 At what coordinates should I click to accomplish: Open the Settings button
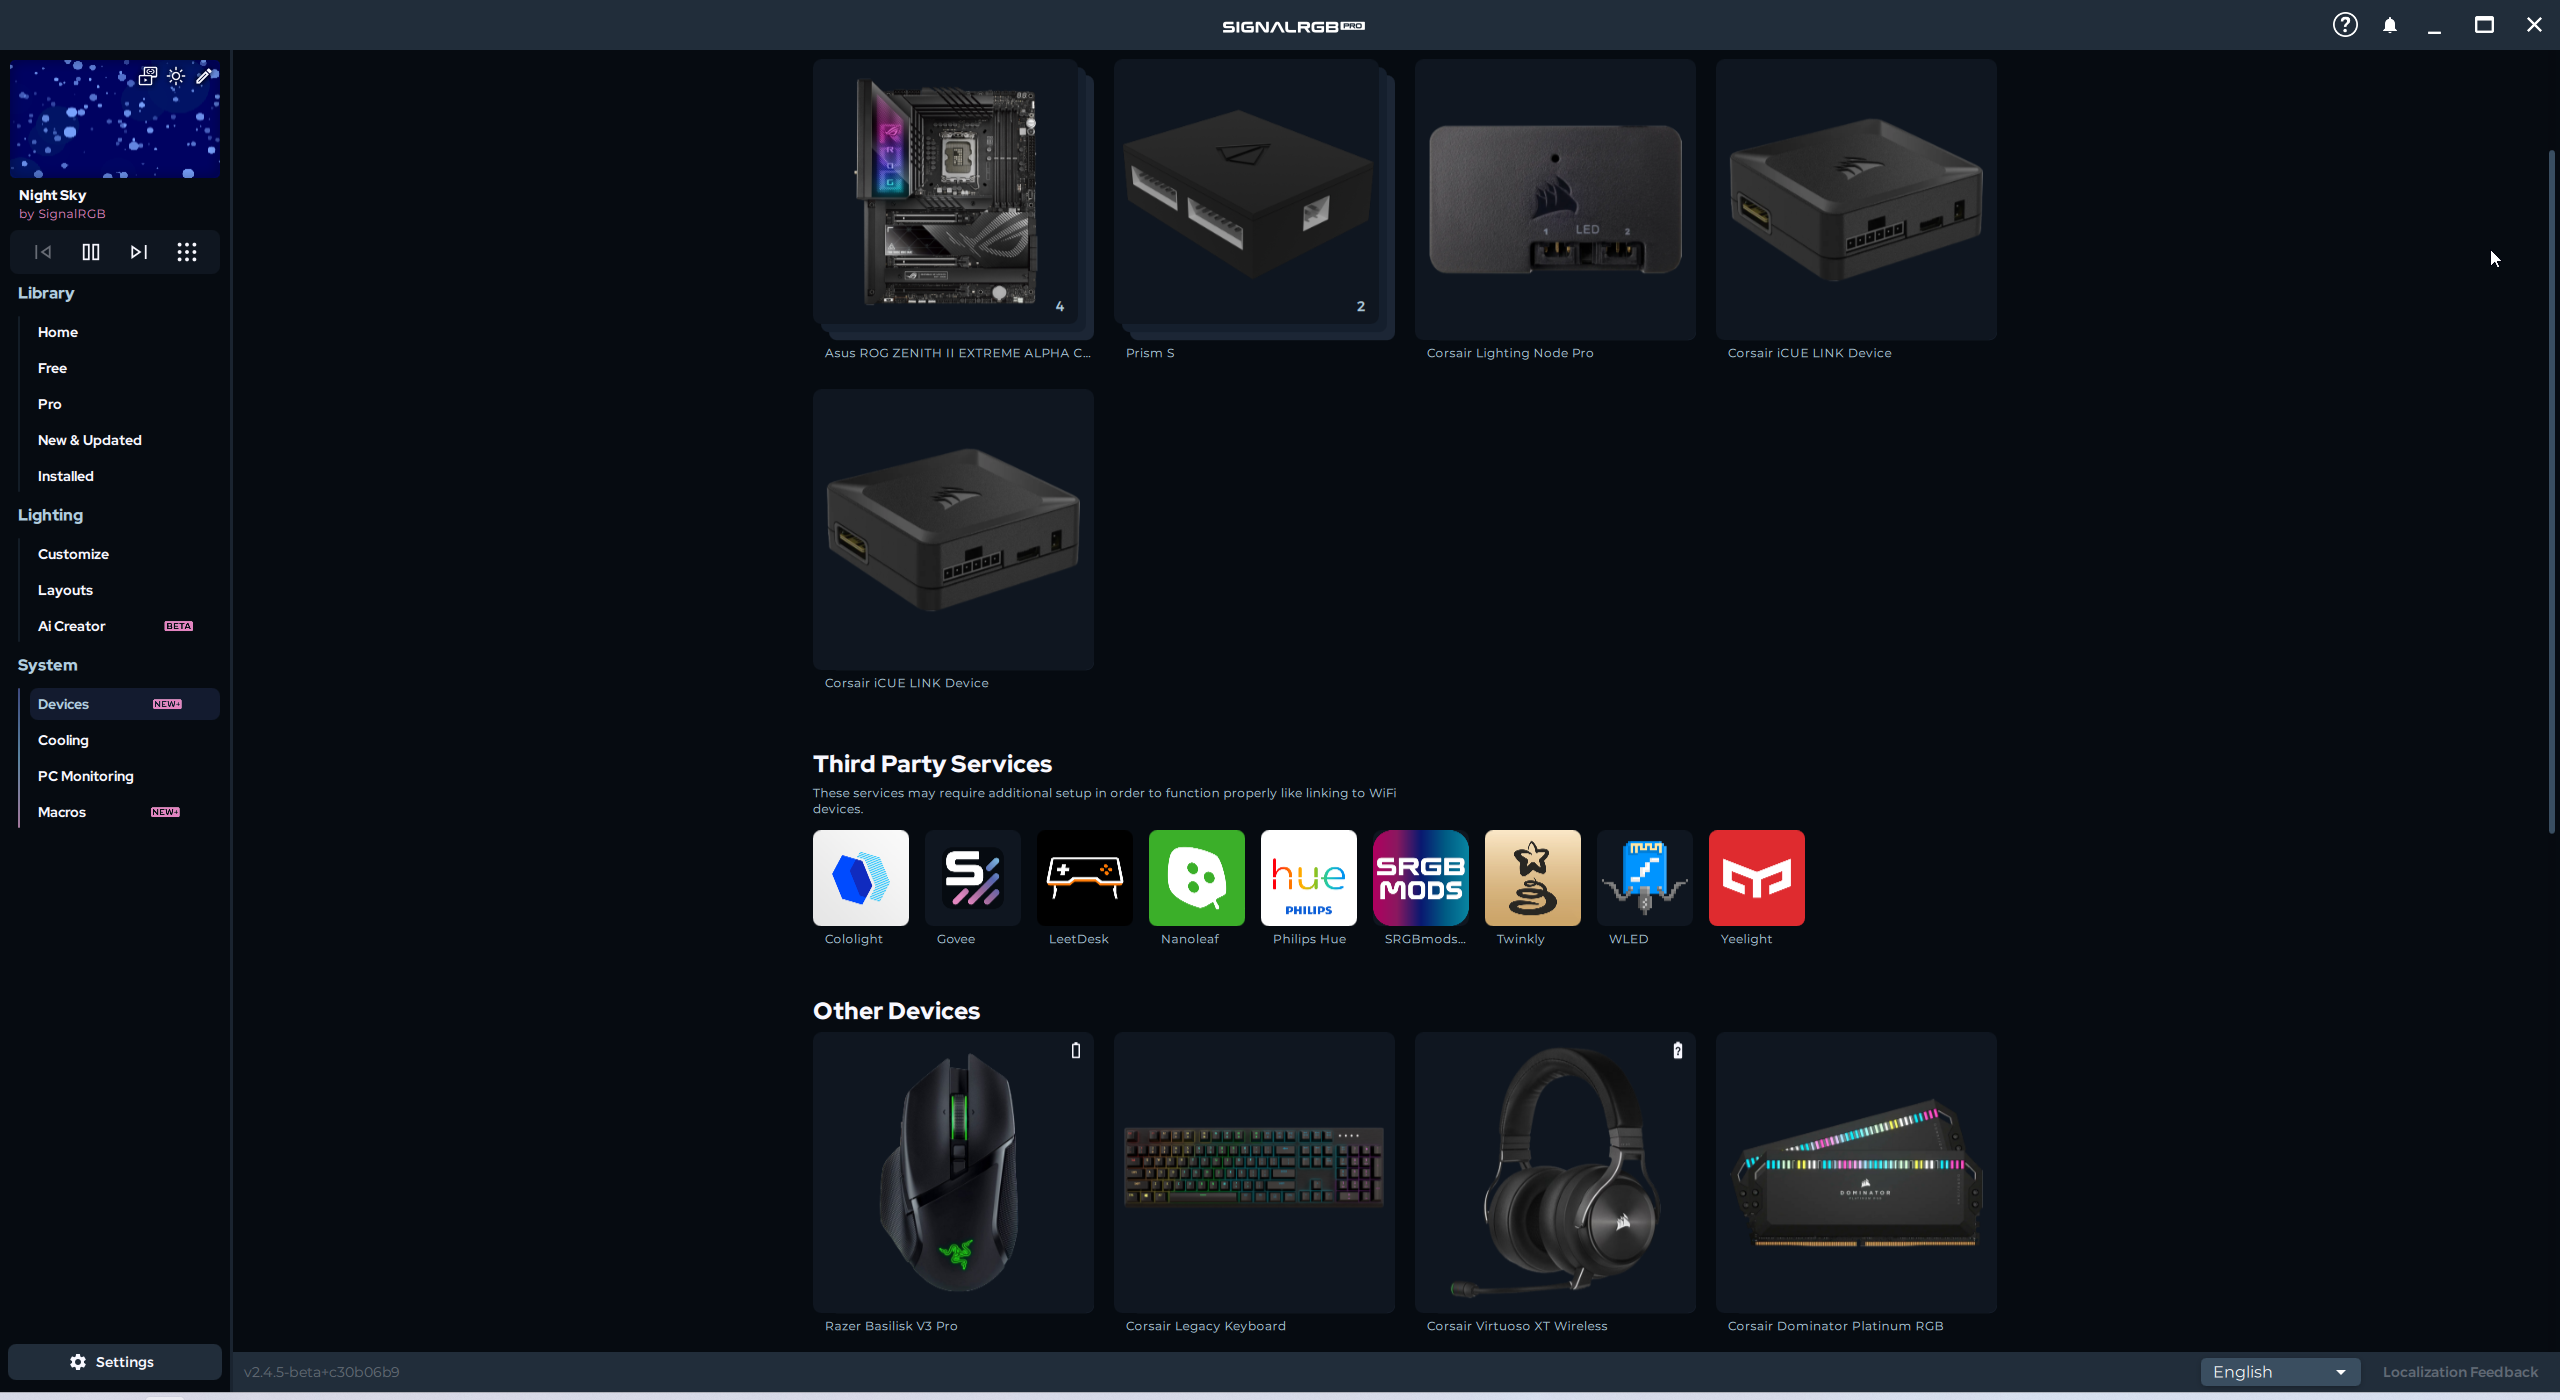(114, 1362)
